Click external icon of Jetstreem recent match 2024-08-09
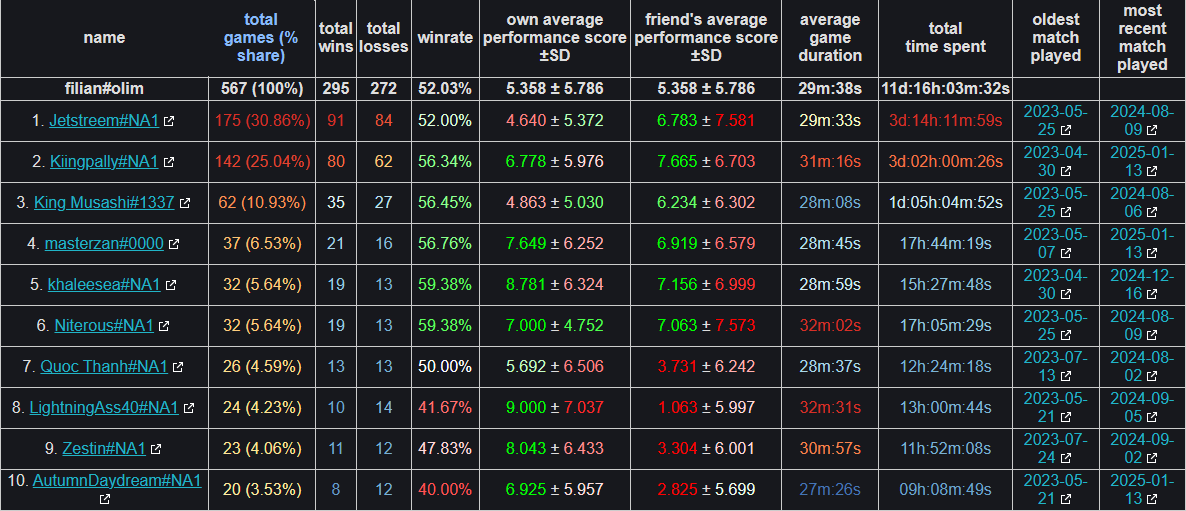The height and width of the screenshot is (511, 1186). (x=1151, y=129)
